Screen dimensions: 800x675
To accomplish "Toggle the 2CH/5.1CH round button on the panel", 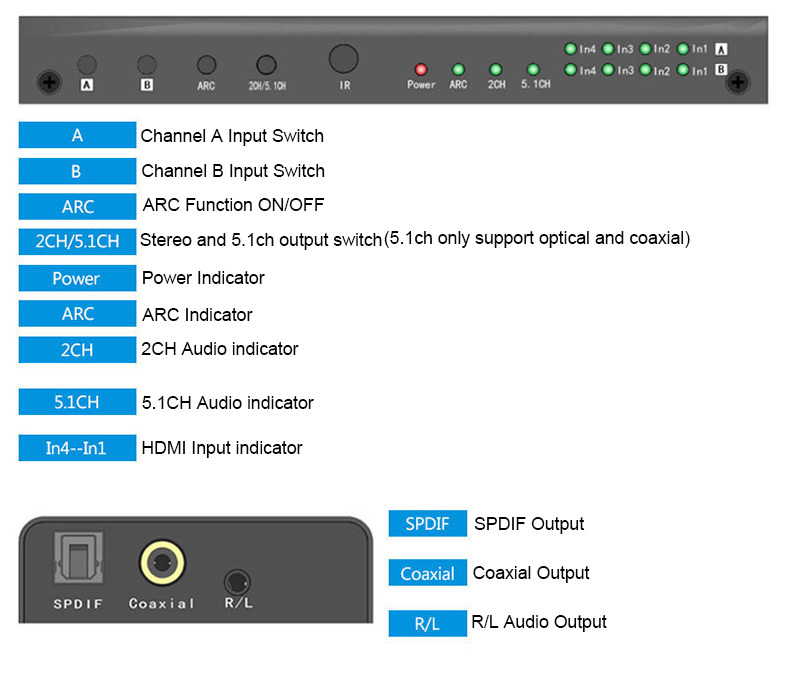I will click(x=266, y=64).
